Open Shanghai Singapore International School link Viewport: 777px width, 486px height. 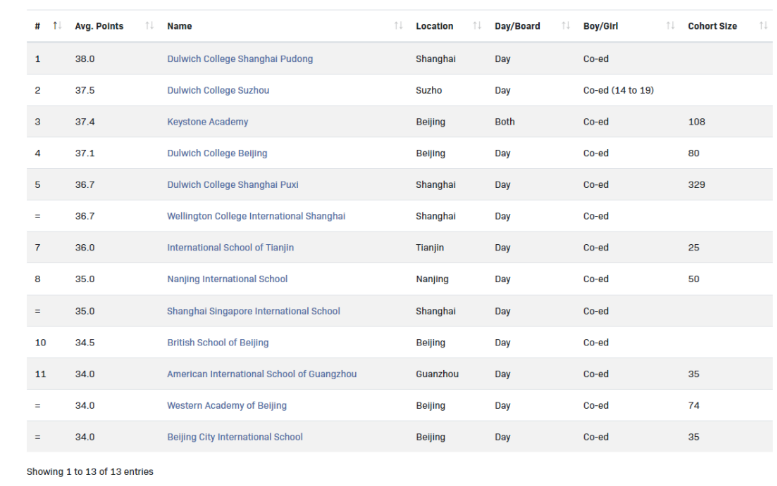tap(253, 311)
